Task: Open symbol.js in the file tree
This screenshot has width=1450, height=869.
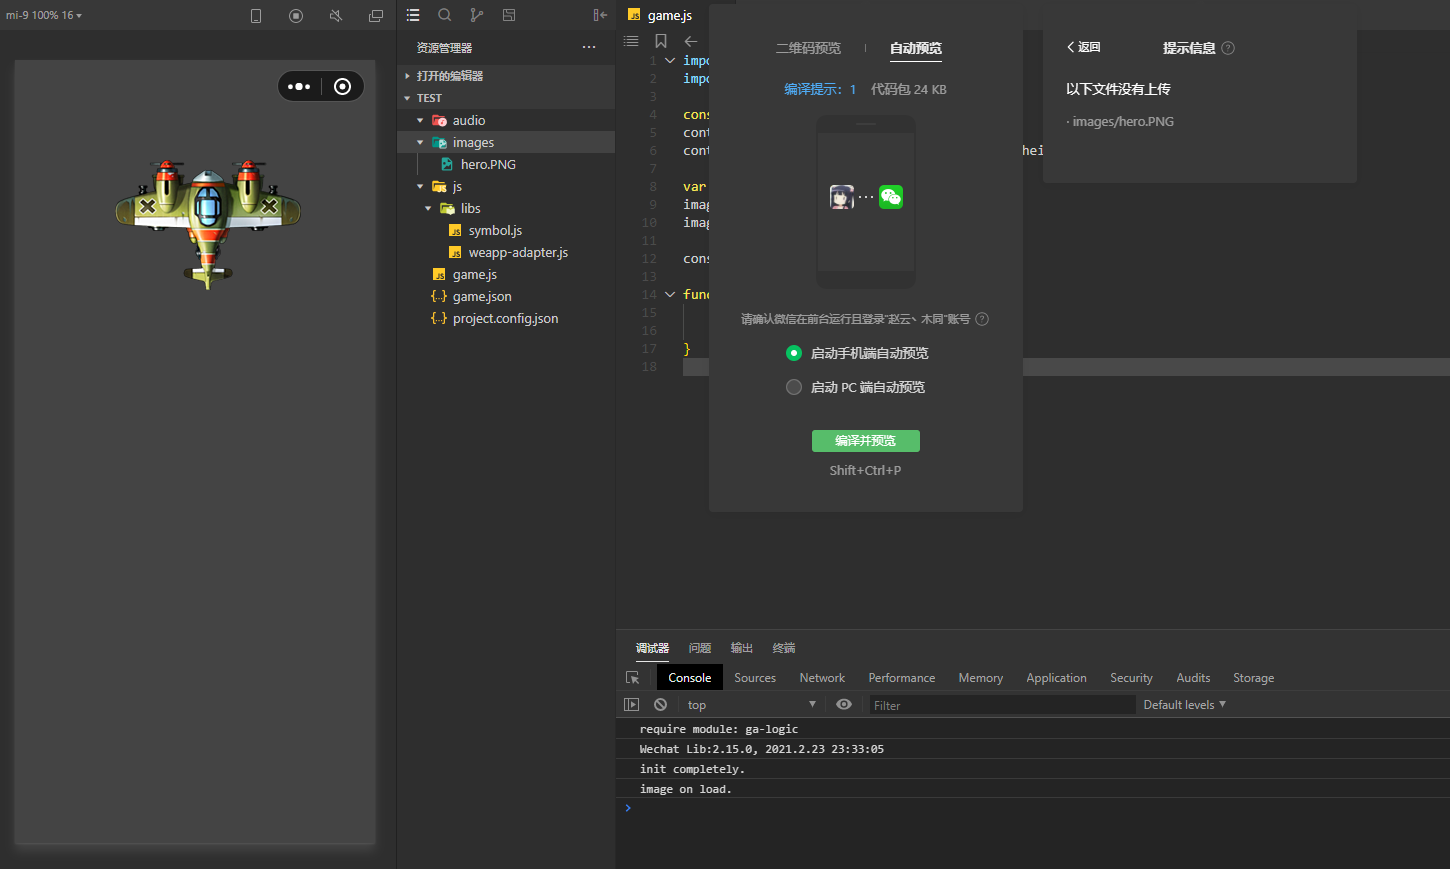Action: coord(495,230)
